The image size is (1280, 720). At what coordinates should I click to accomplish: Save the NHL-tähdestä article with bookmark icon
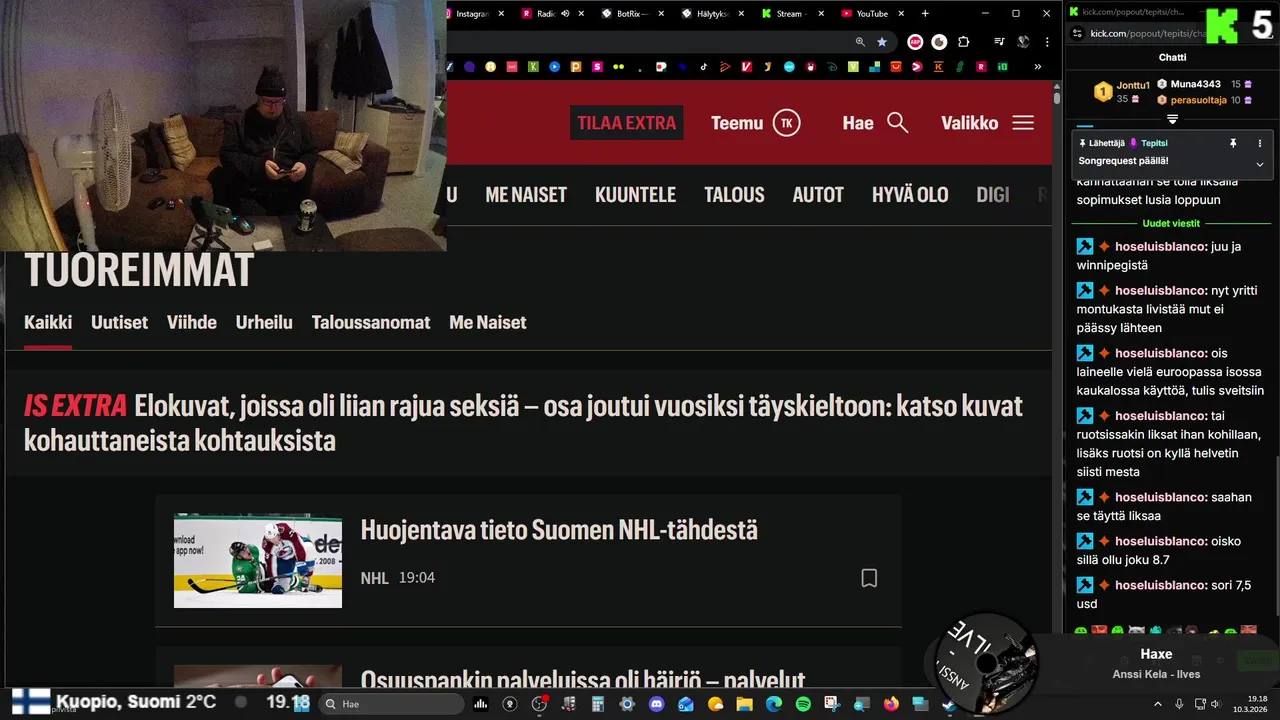click(x=869, y=578)
